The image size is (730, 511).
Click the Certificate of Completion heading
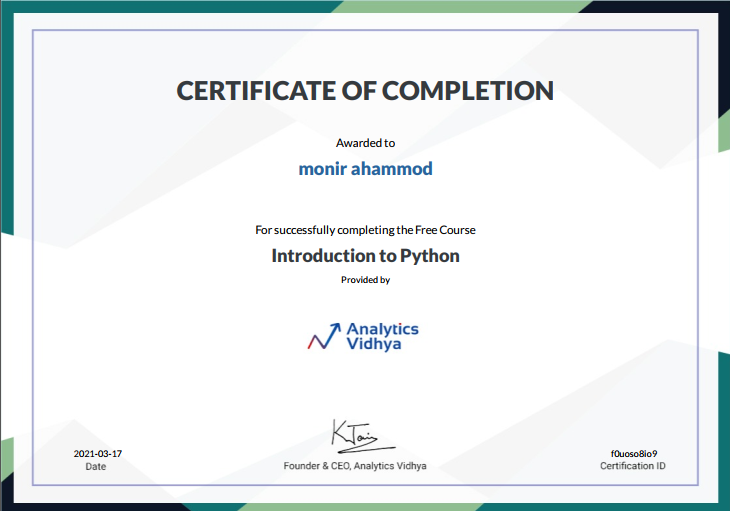click(x=365, y=90)
